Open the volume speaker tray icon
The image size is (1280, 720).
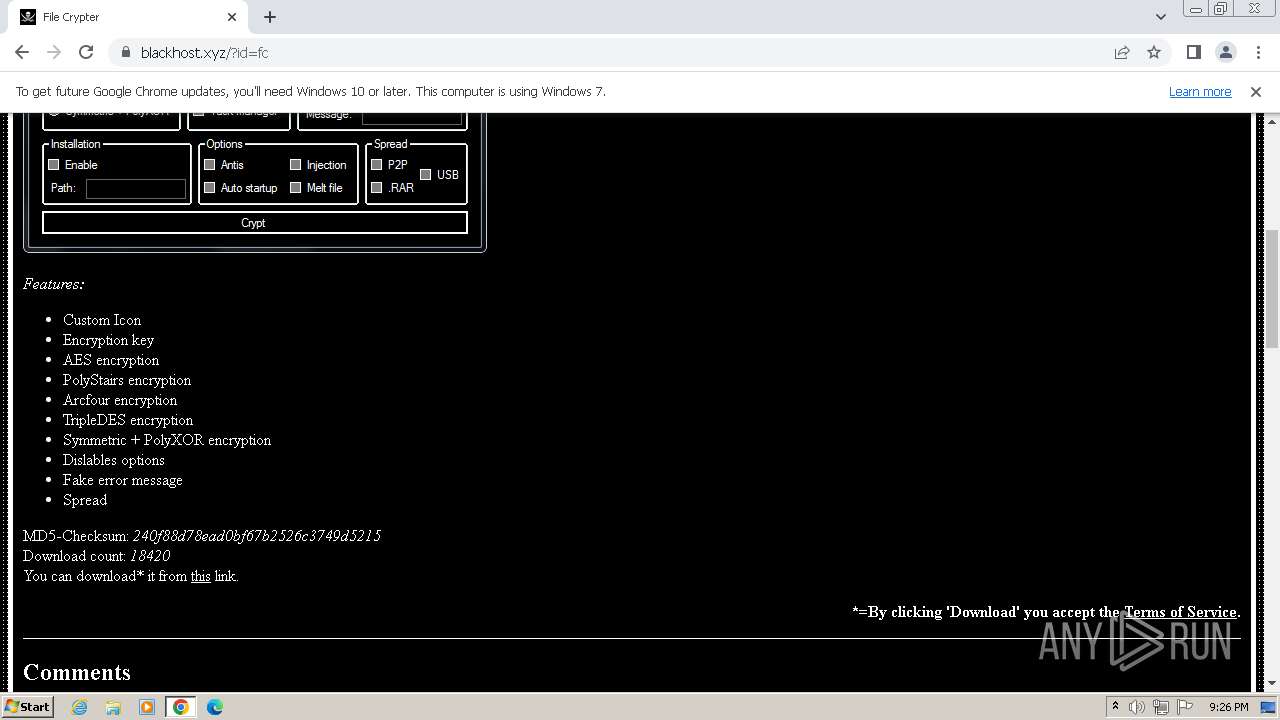(x=1137, y=707)
